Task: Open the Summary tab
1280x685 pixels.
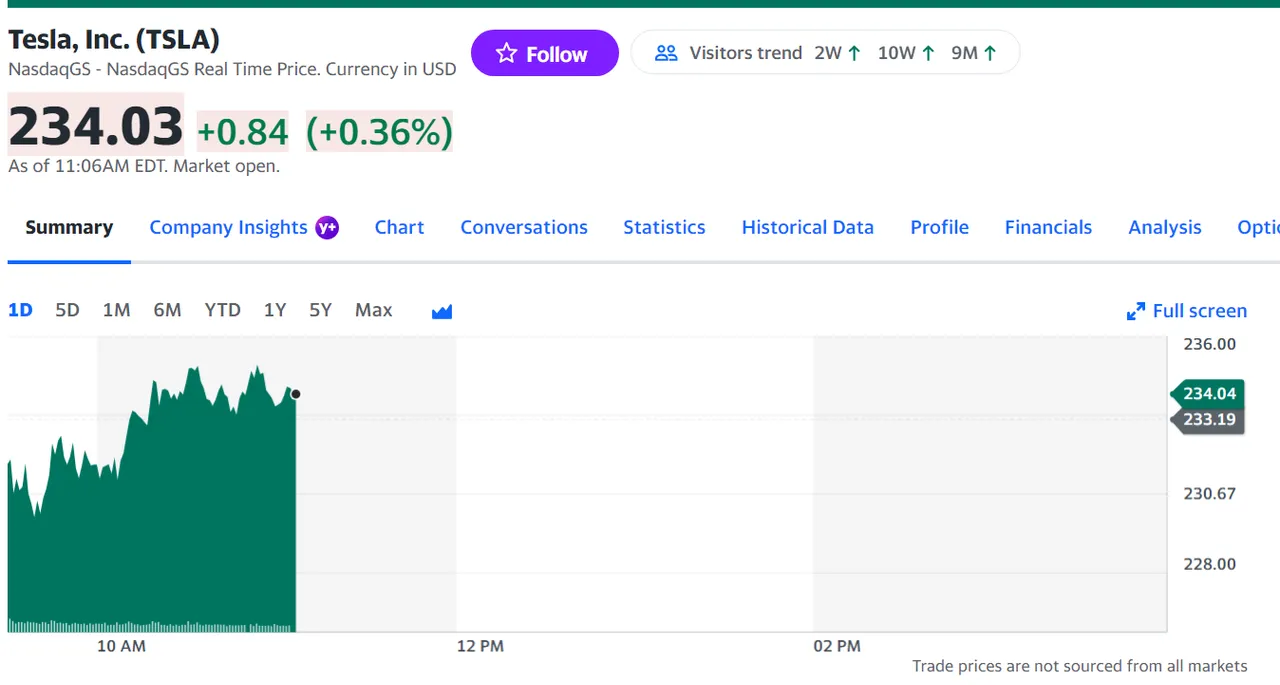Action: (x=69, y=227)
